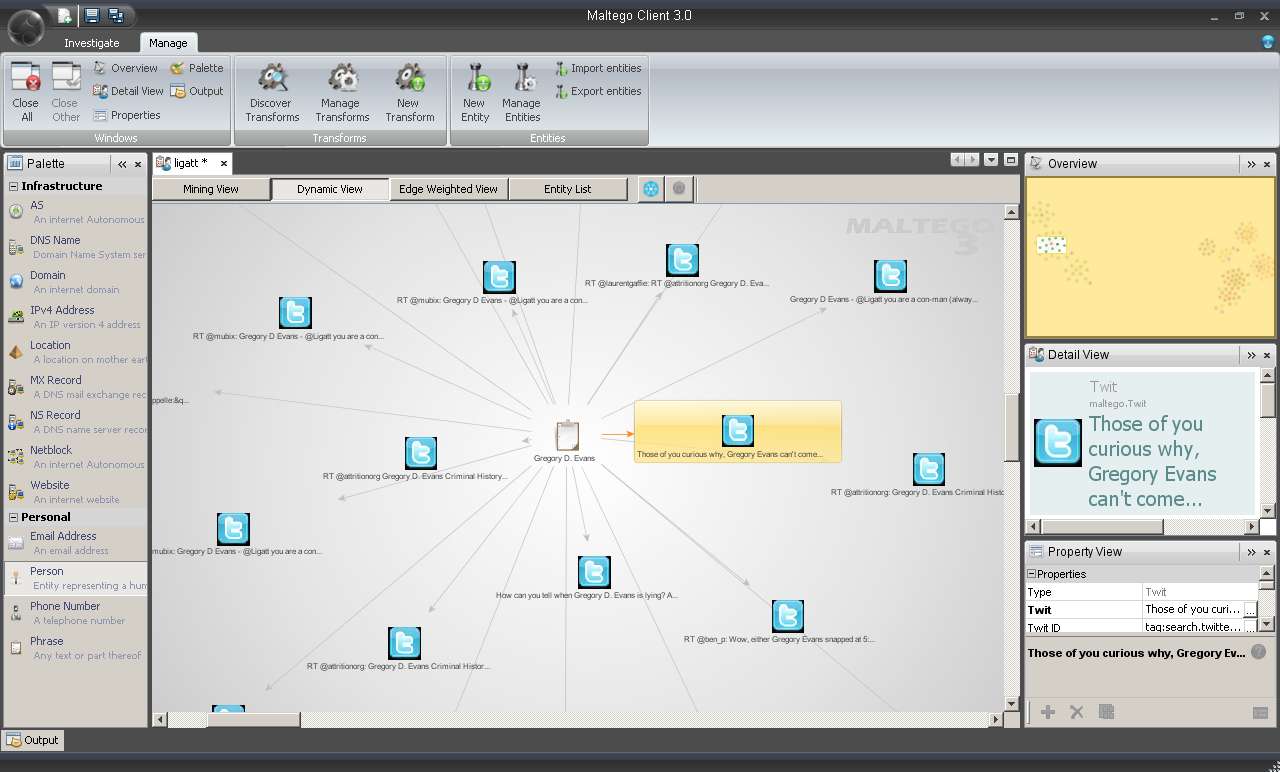1280x772 pixels.
Task: Expand the Property View panel double arrows
Action: click(1251, 552)
